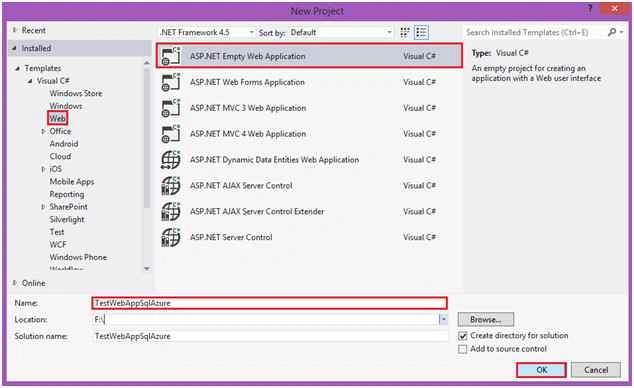This screenshot has height=388, width=634.
Task: Click the search magnifier icon
Action: point(612,32)
